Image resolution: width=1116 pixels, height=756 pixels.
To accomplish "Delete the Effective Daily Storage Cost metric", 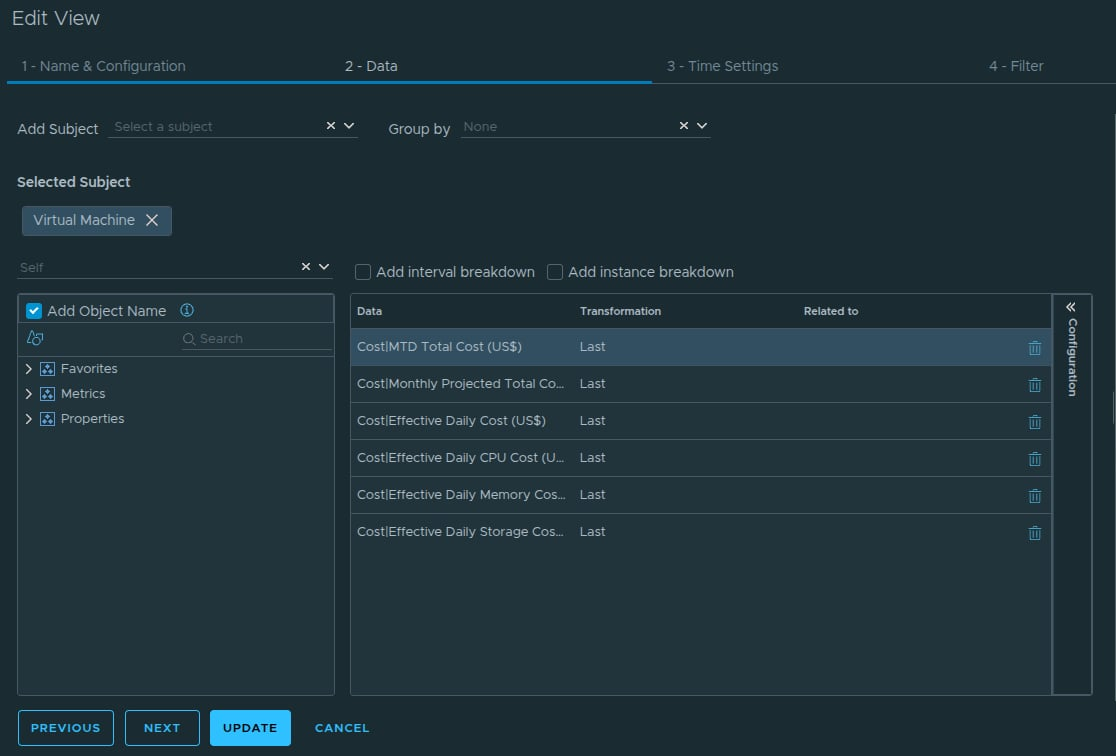I will click(x=1035, y=532).
